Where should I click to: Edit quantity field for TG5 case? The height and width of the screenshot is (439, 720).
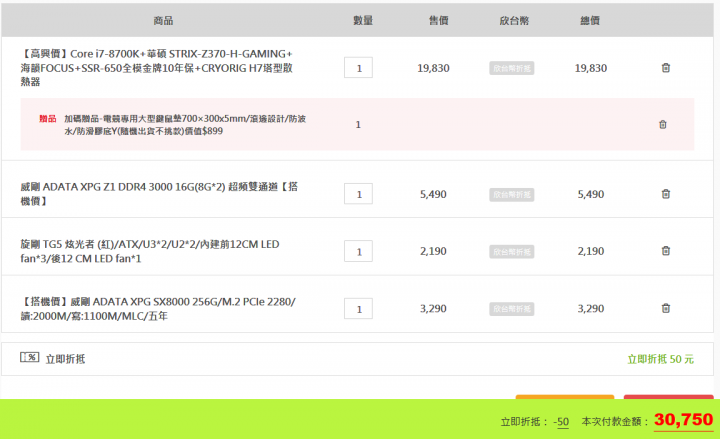[358, 251]
